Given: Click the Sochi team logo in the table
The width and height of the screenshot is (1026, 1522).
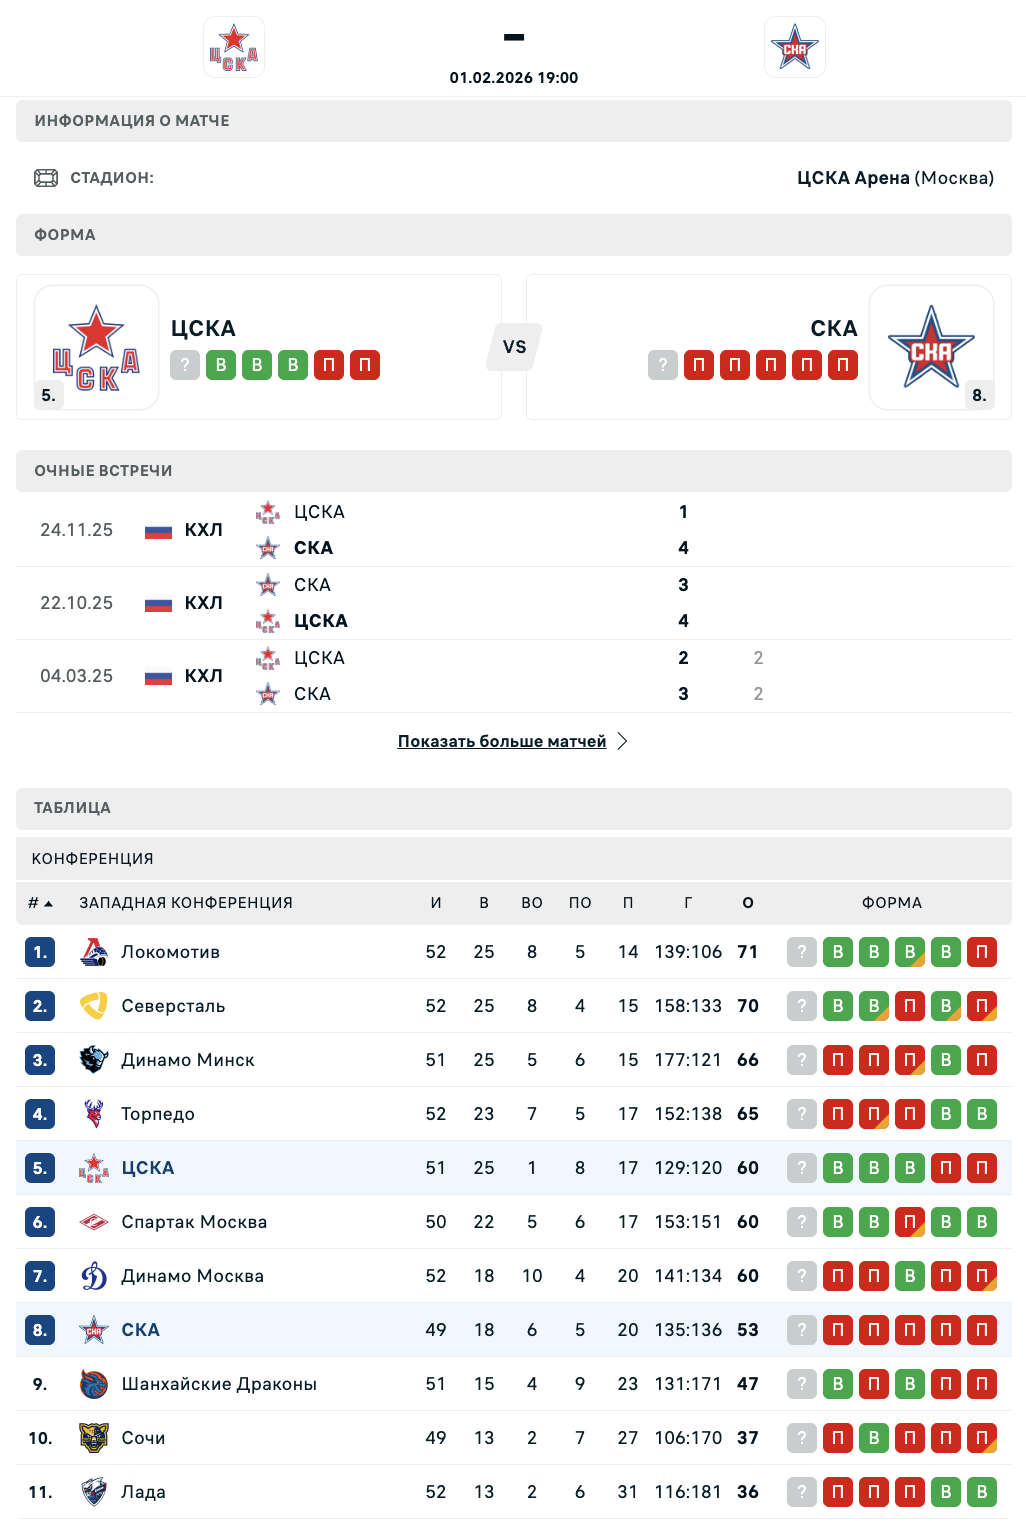Looking at the screenshot, I should [94, 1438].
